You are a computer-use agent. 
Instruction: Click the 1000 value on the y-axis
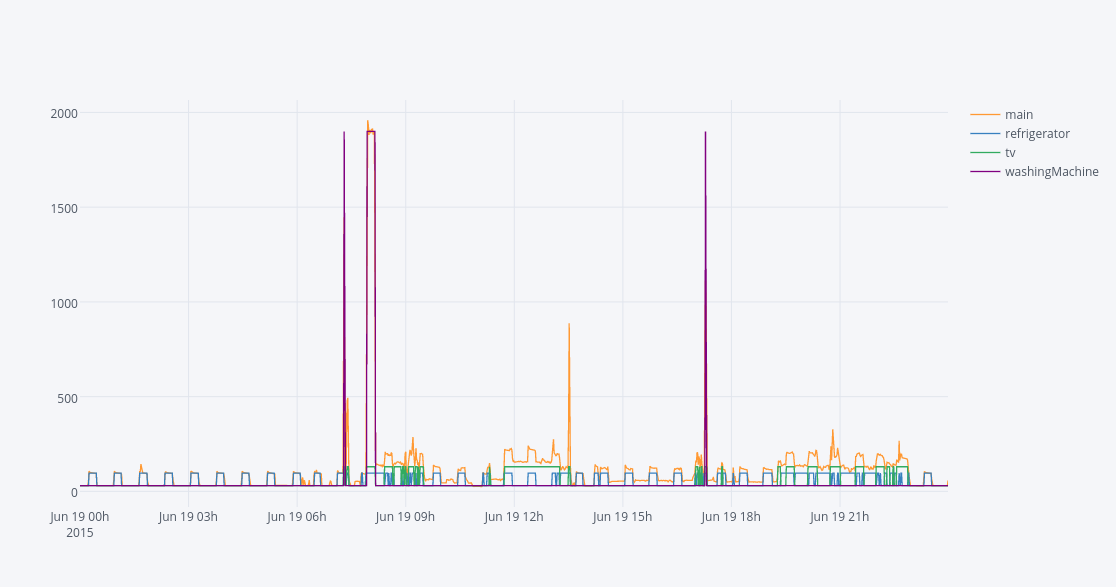click(x=64, y=303)
